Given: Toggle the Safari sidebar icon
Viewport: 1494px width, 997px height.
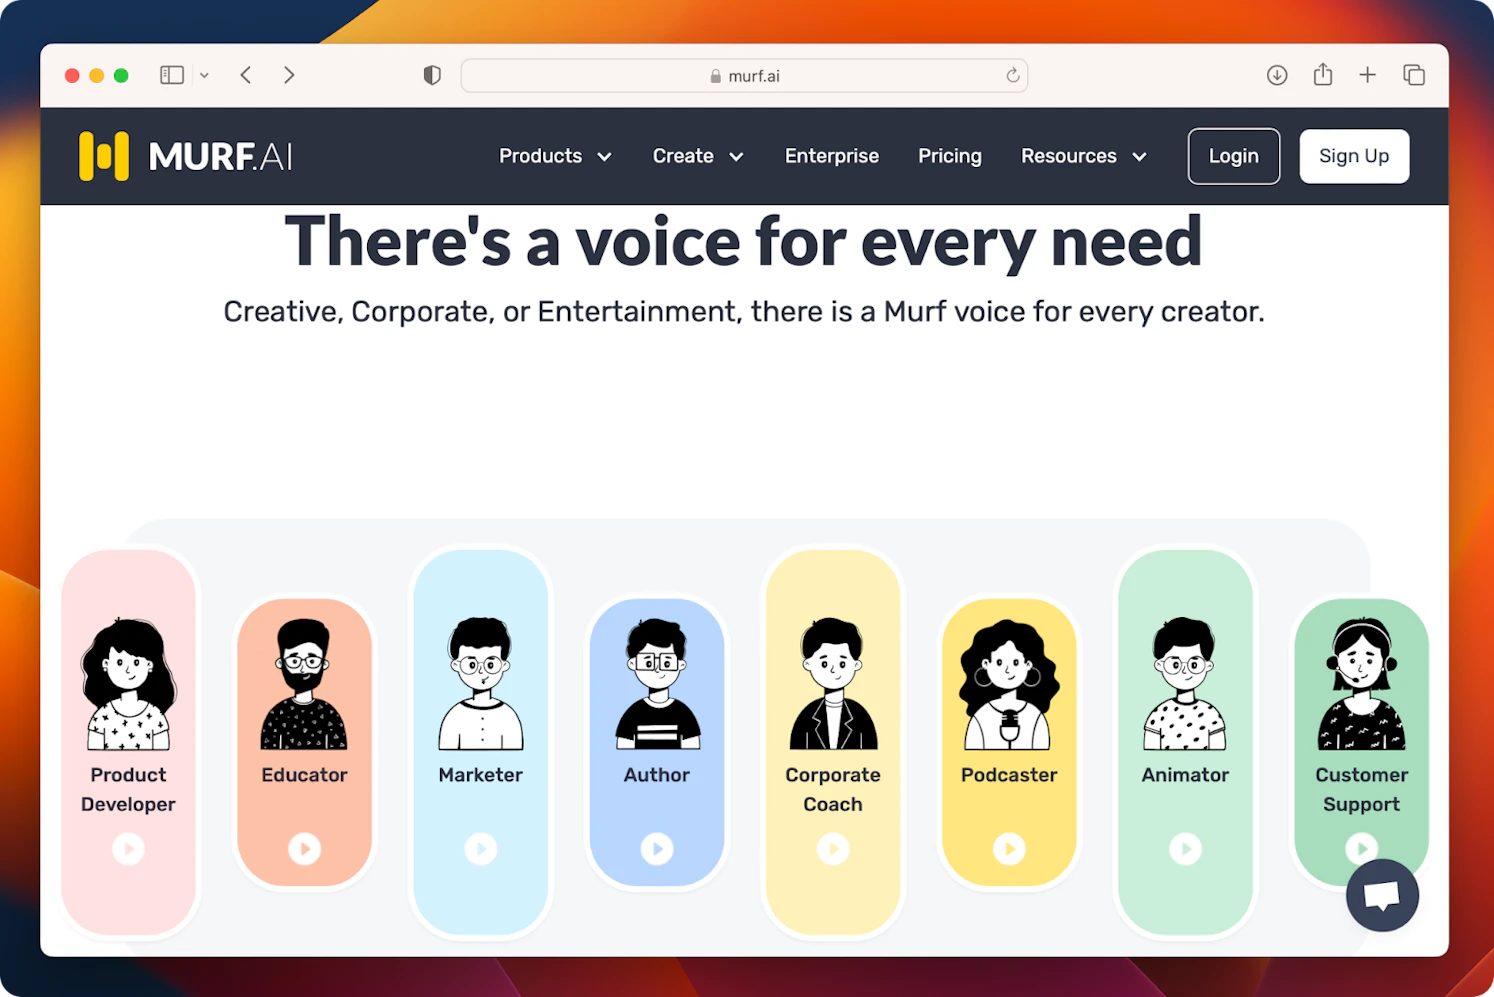Looking at the screenshot, I should click(x=172, y=75).
